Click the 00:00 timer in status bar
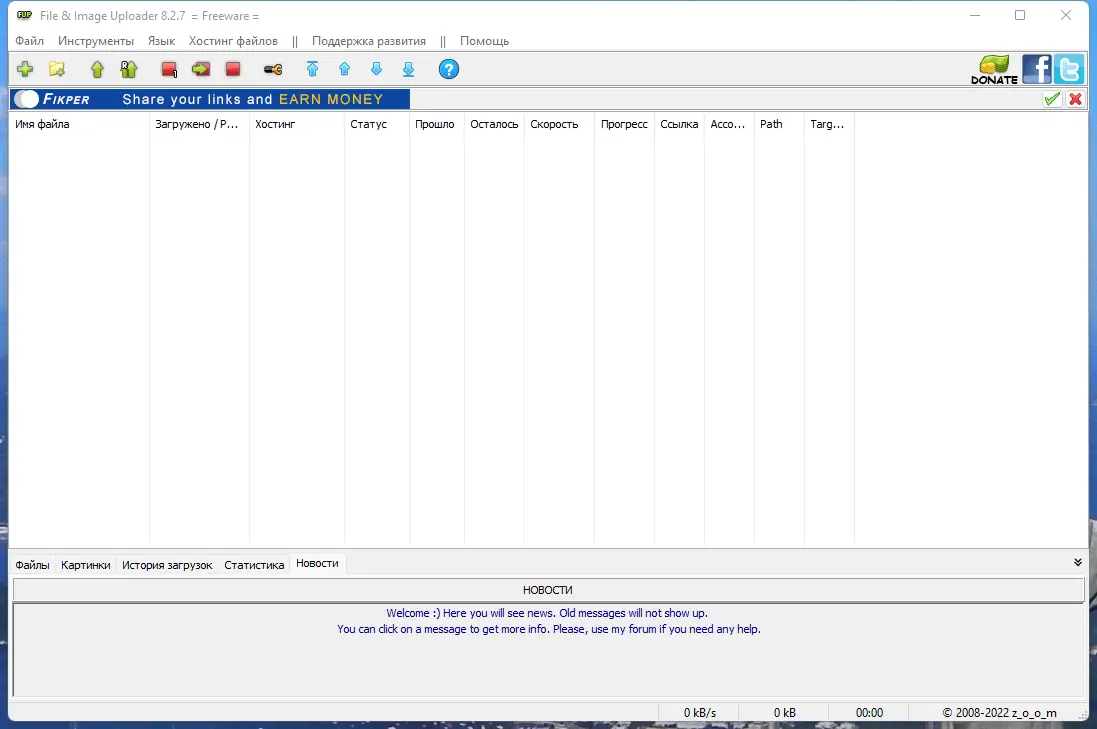 coord(869,712)
